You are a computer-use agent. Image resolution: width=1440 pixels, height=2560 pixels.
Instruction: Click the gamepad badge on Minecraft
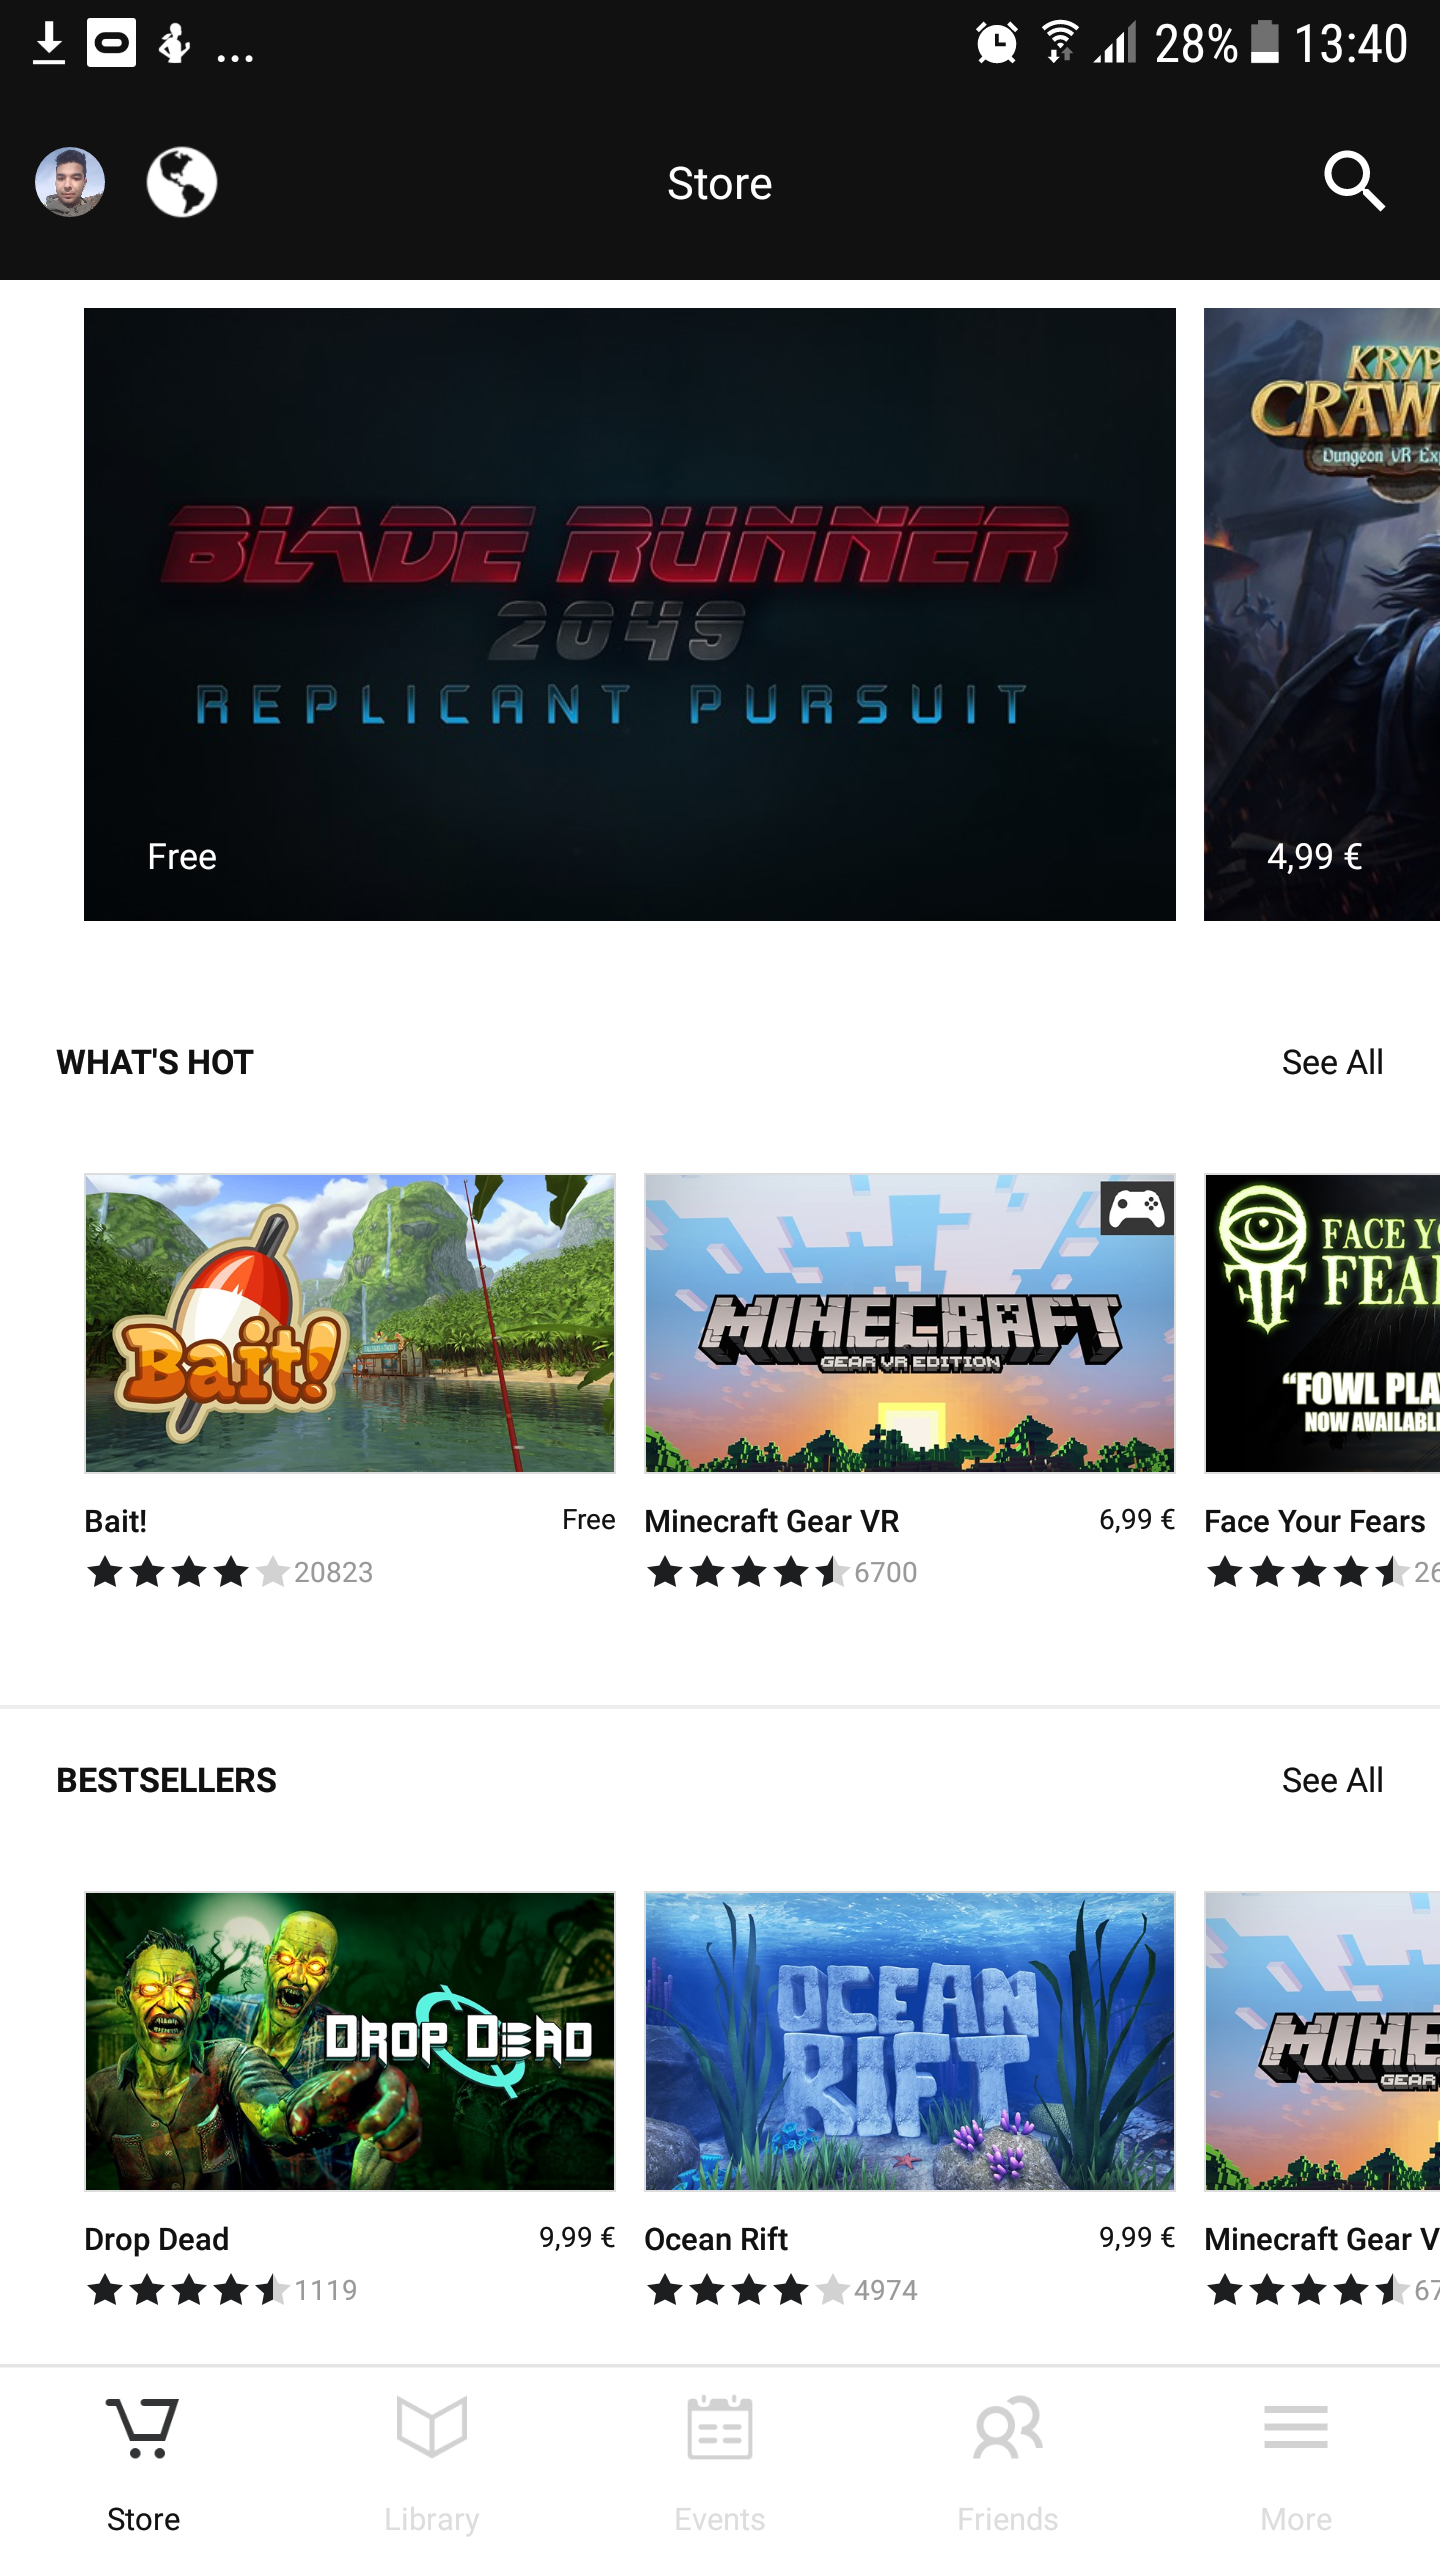pos(1137,1209)
